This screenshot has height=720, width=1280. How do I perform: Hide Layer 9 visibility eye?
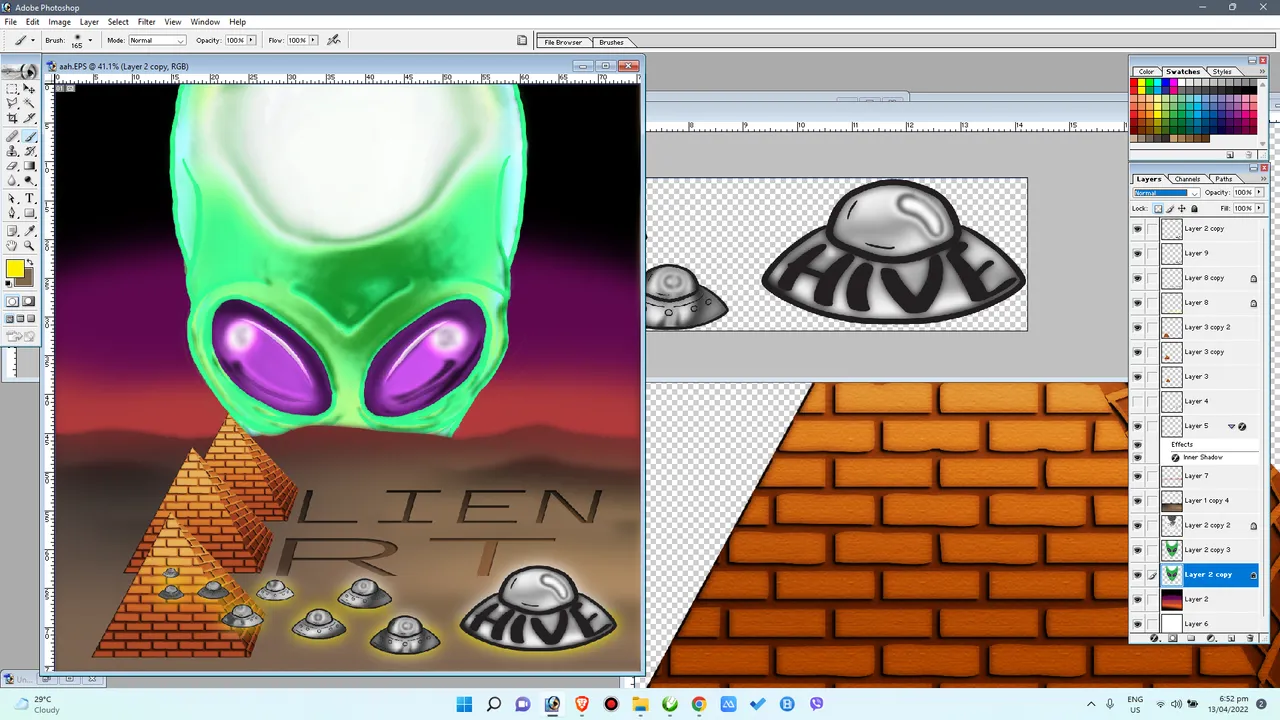pos(1137,253)
